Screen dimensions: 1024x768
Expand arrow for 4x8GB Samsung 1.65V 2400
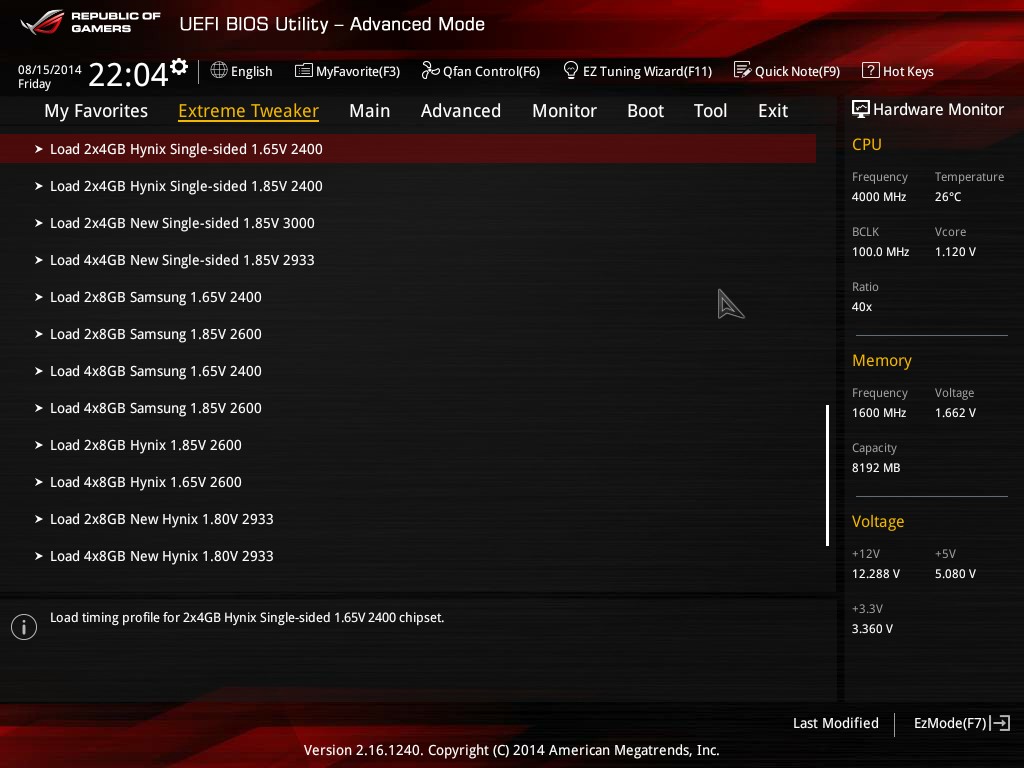click(39, 371)
